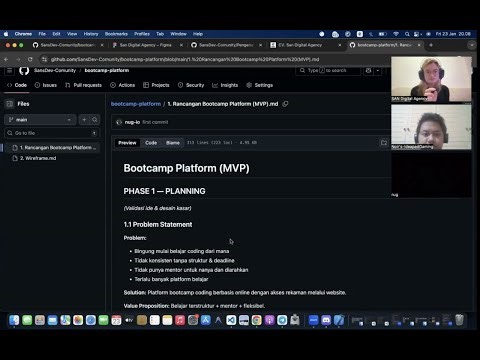
Task: Open Maps from the dock
Action: [x=65, y=320]
